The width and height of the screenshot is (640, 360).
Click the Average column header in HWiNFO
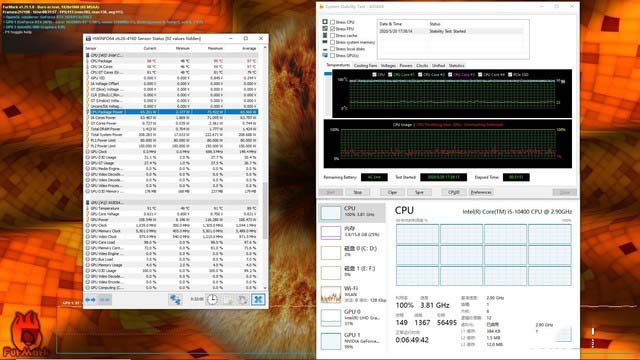[x=249, y=48]
